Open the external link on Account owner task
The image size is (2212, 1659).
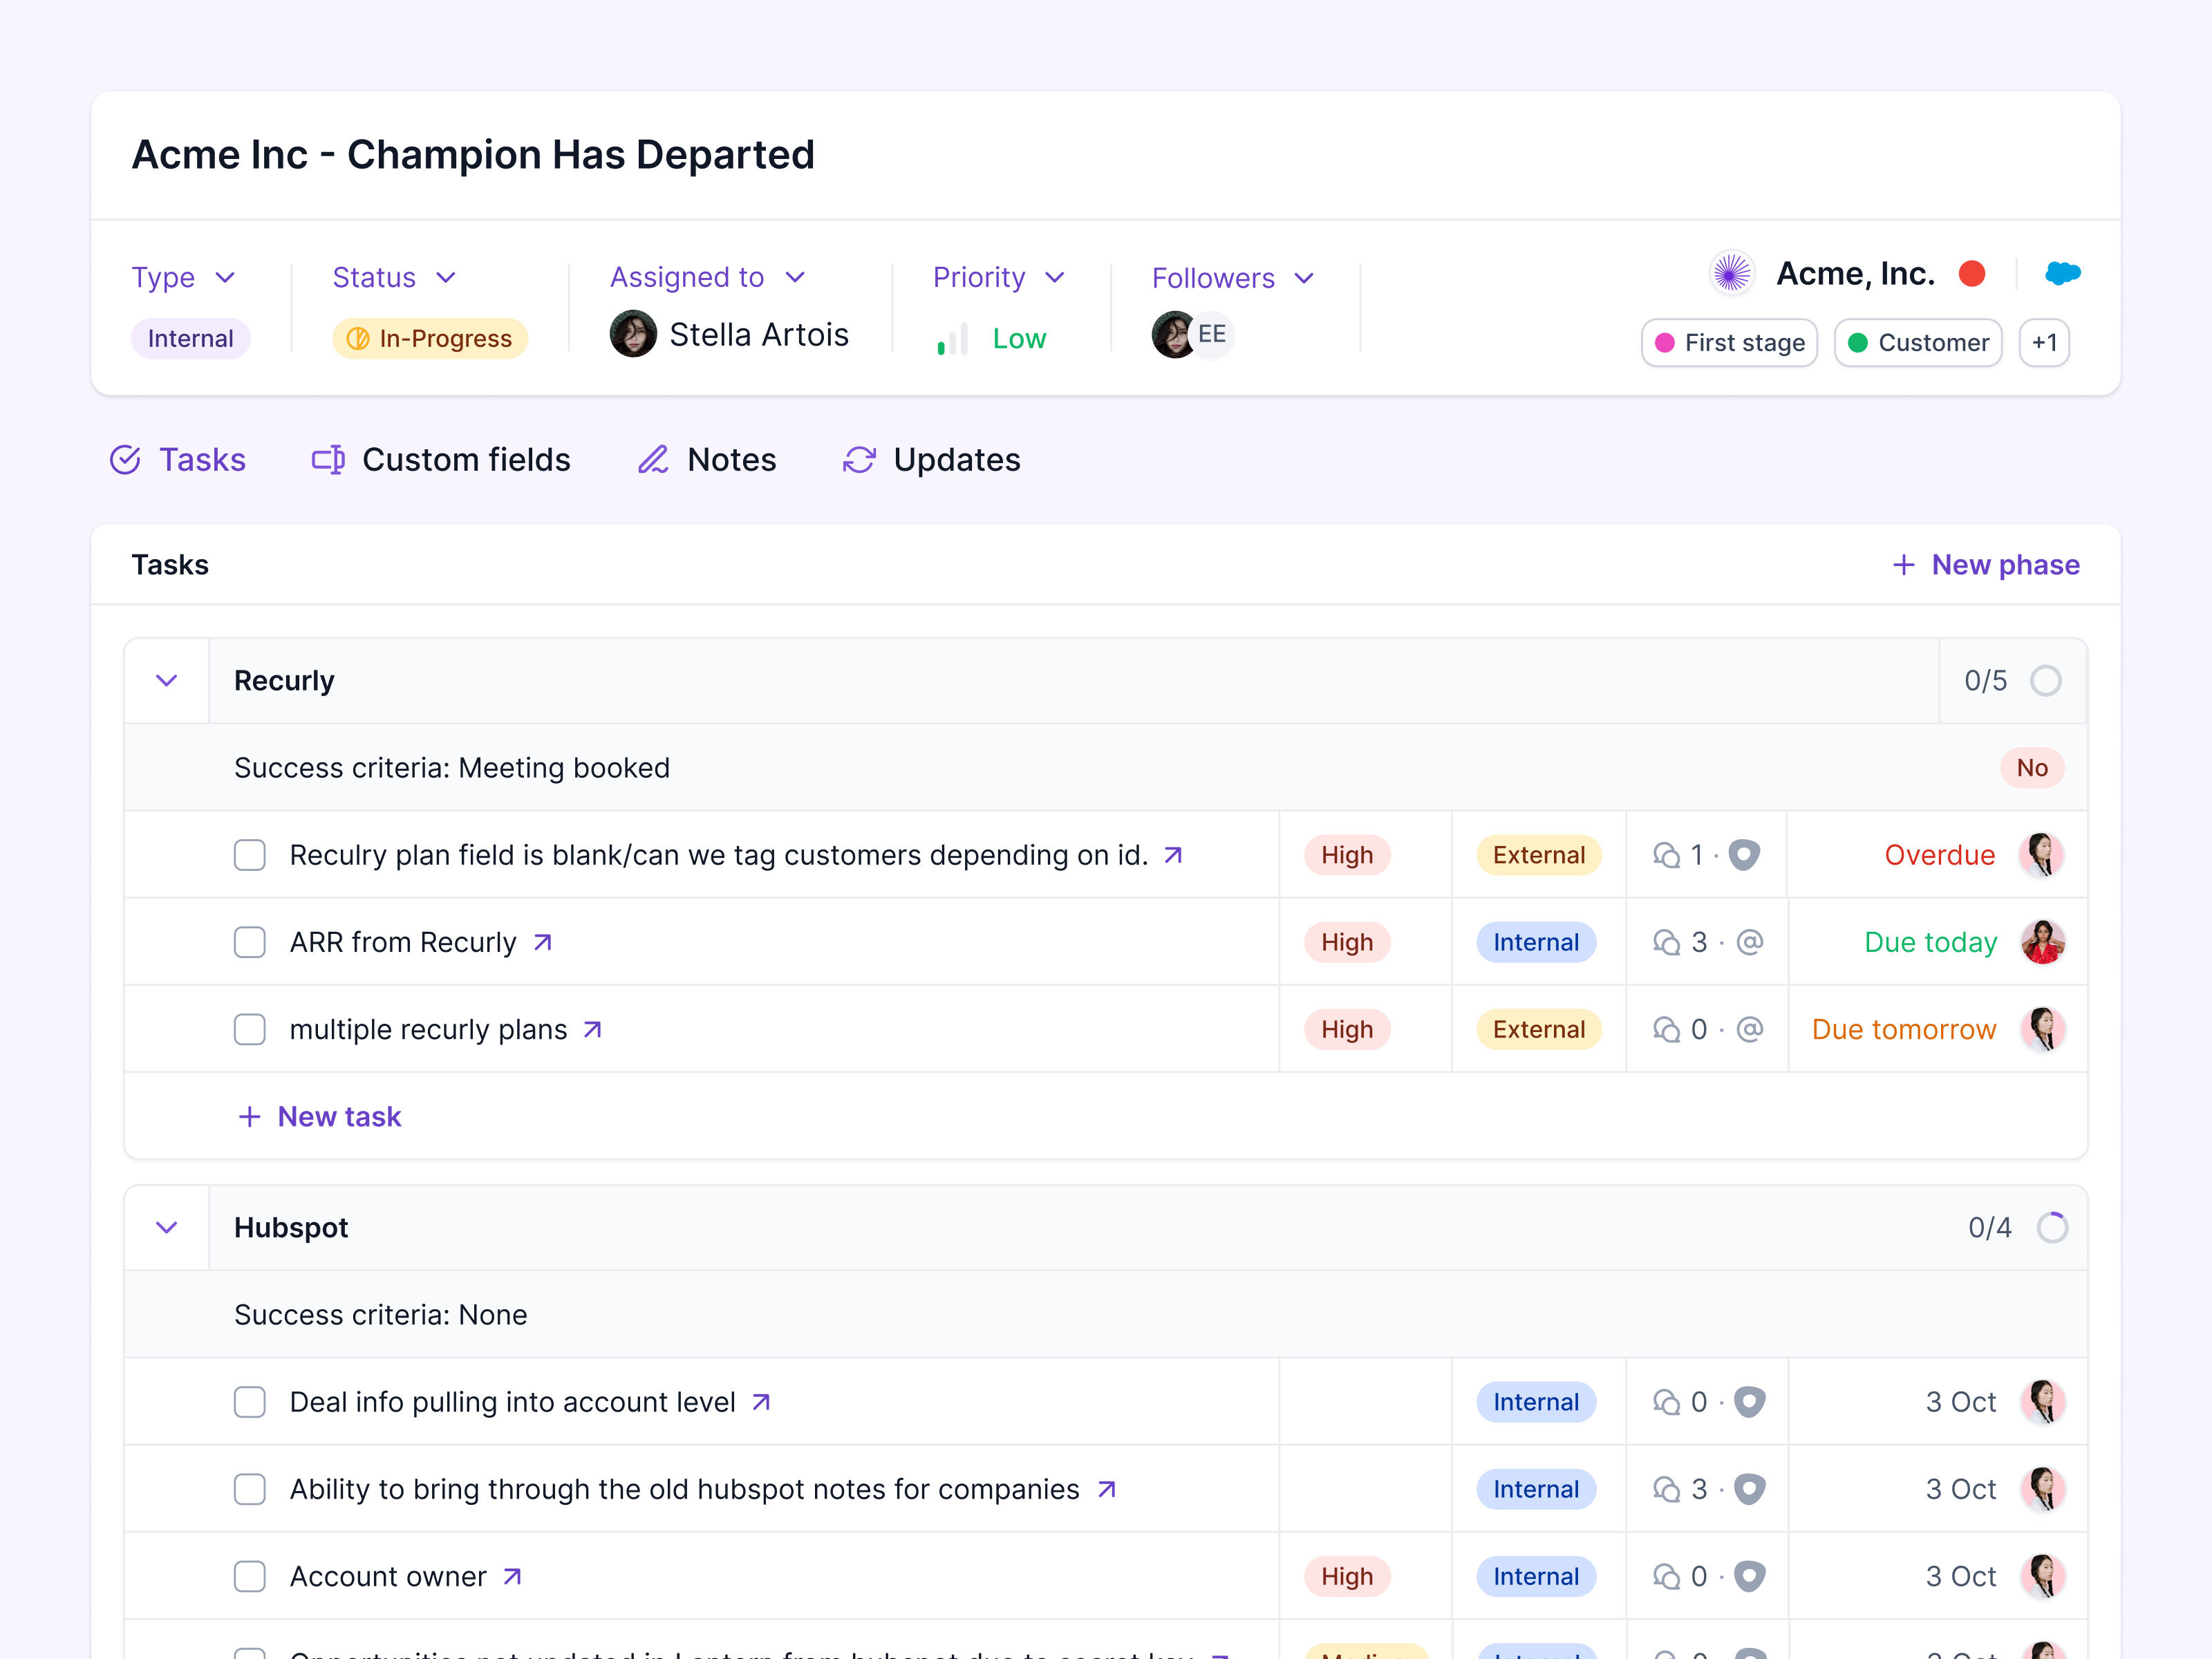pyautogui.click(x=512, y=1576)
